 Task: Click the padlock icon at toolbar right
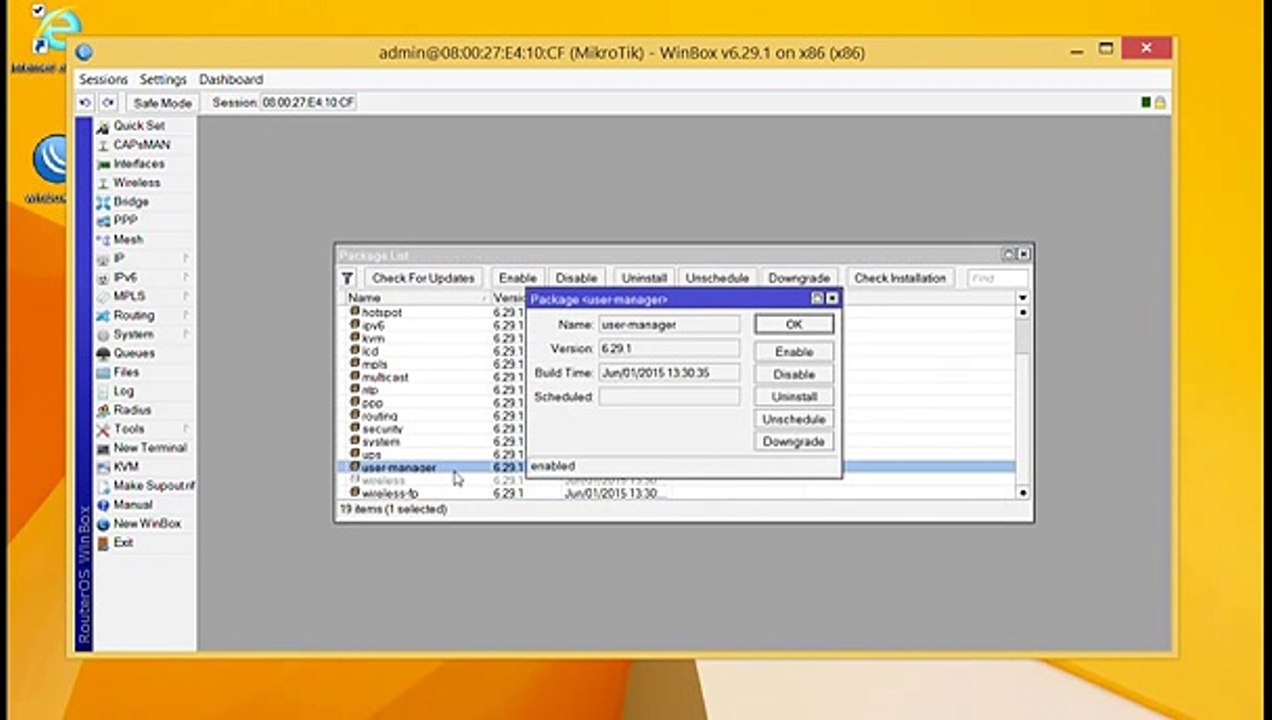pos(1160,103)
